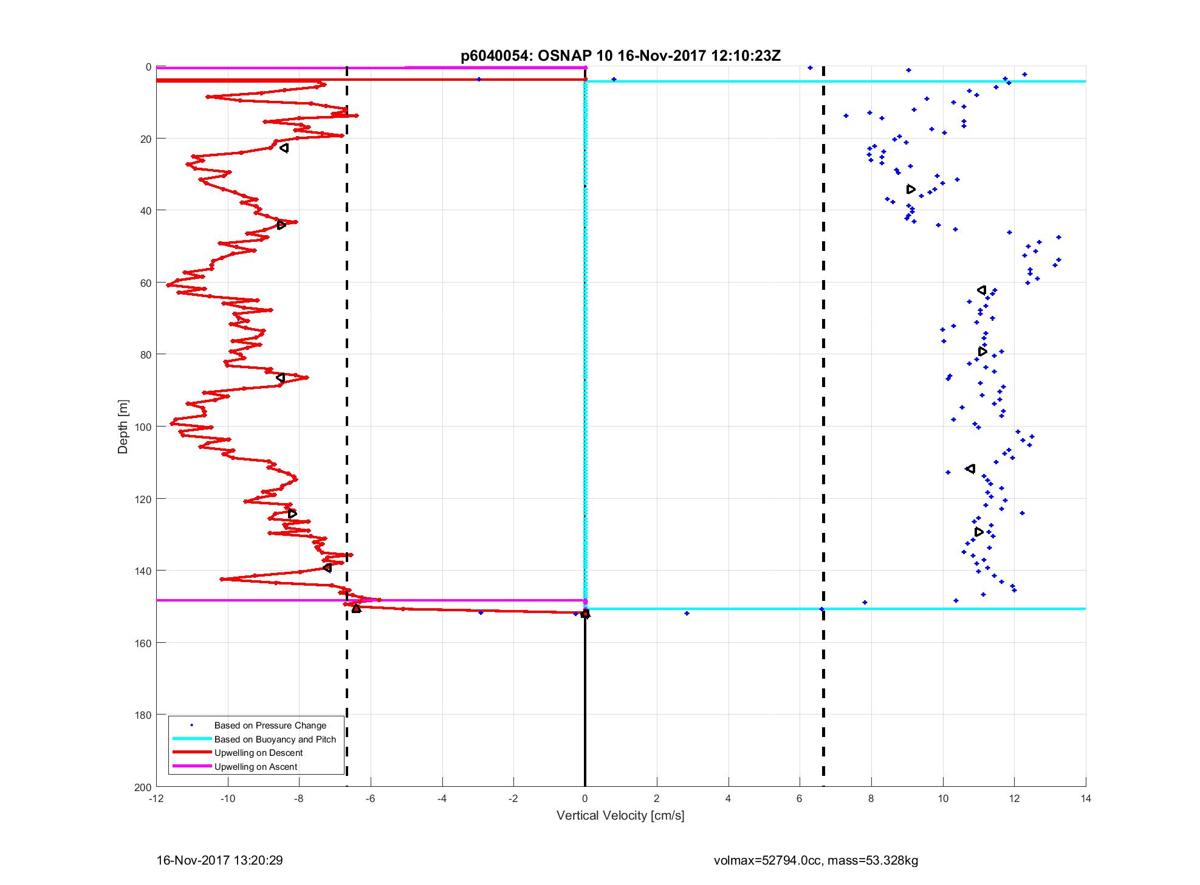1200x885 pixels.
Task: Click the x-axis tick label '14'
Action: tap(1086, 798)
